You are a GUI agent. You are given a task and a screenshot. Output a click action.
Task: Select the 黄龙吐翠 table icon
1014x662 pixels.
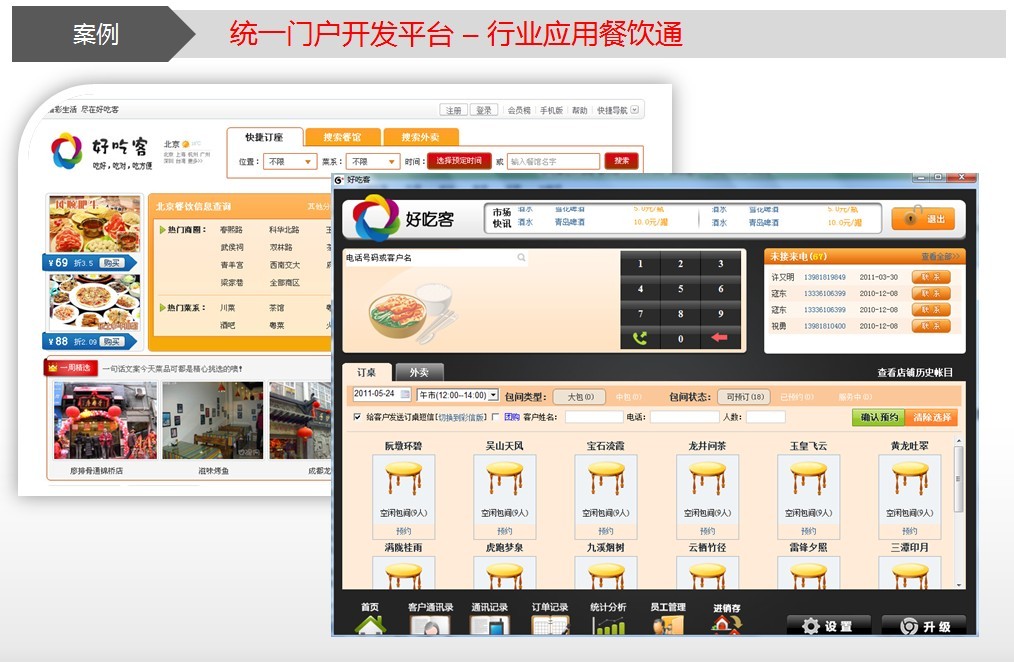[x=910, y=480]
